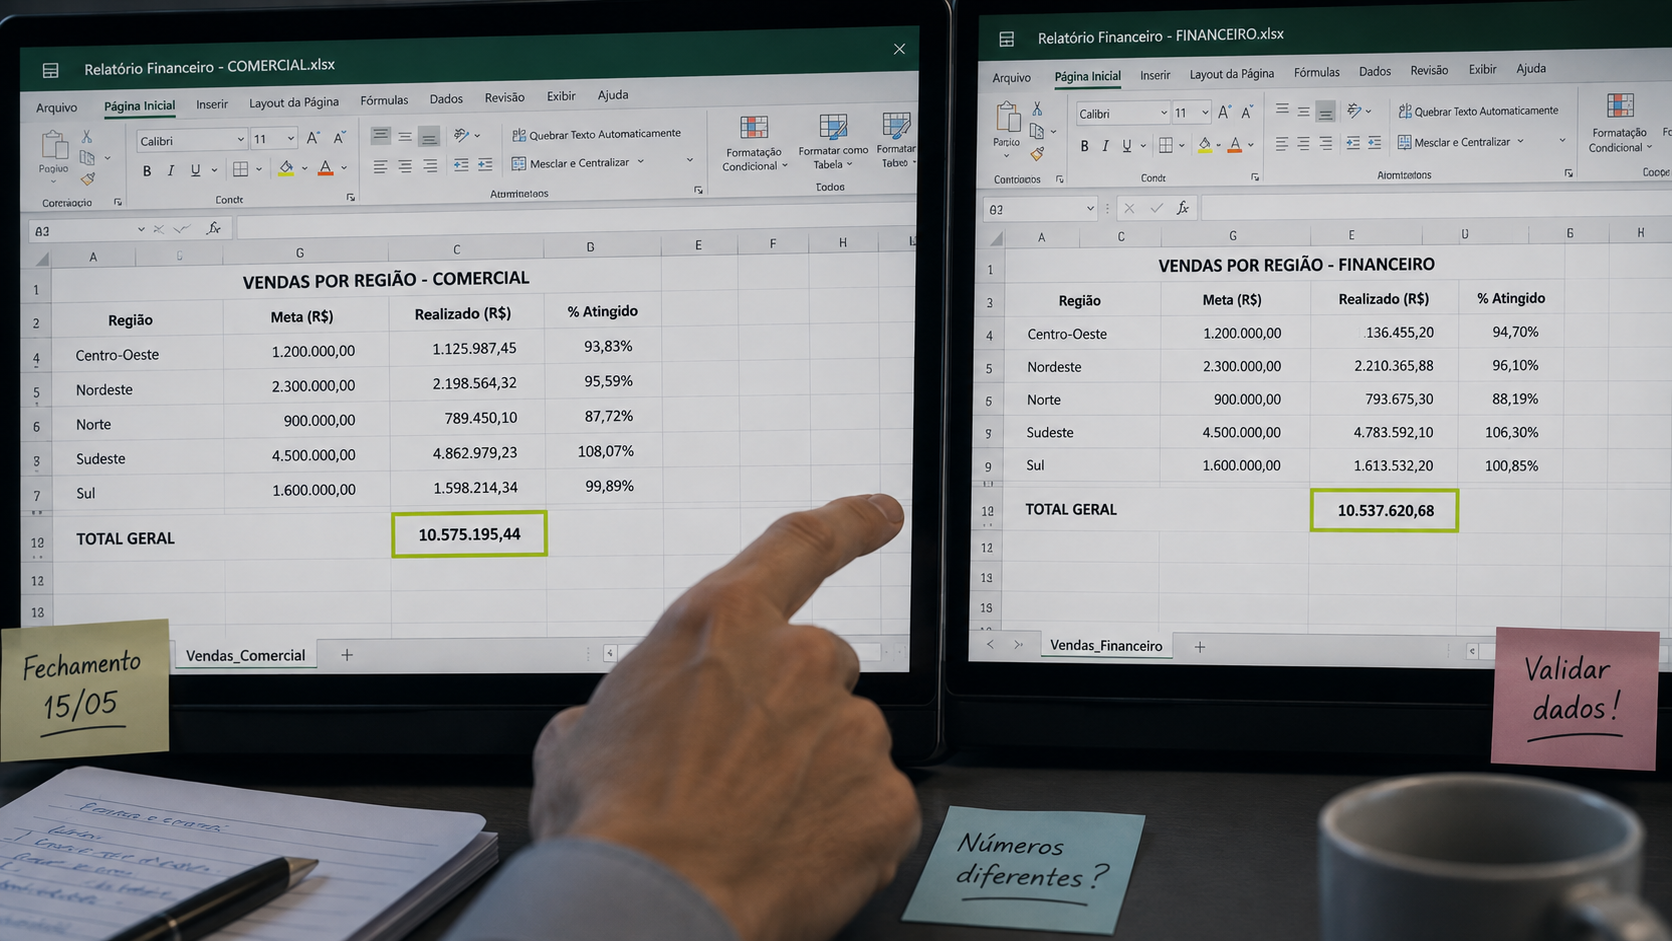Viewport: 1672px width, 941px height.
Task: Toggle Italic in the COMERCIAL window
Action: pyautogui.click(x=171, y=171)
